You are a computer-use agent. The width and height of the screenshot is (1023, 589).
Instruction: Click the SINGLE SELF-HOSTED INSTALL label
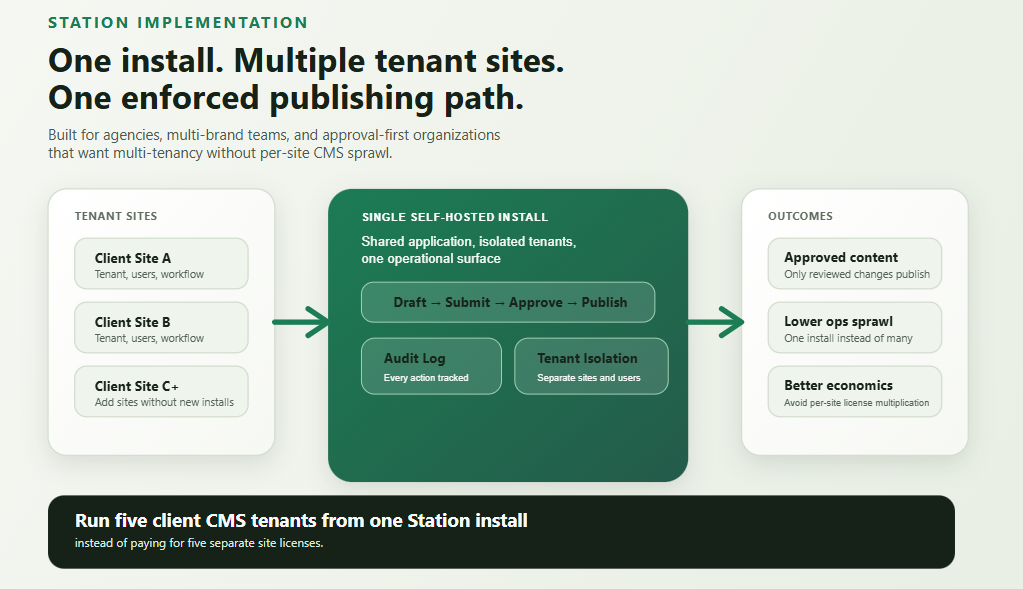point(455,217)
